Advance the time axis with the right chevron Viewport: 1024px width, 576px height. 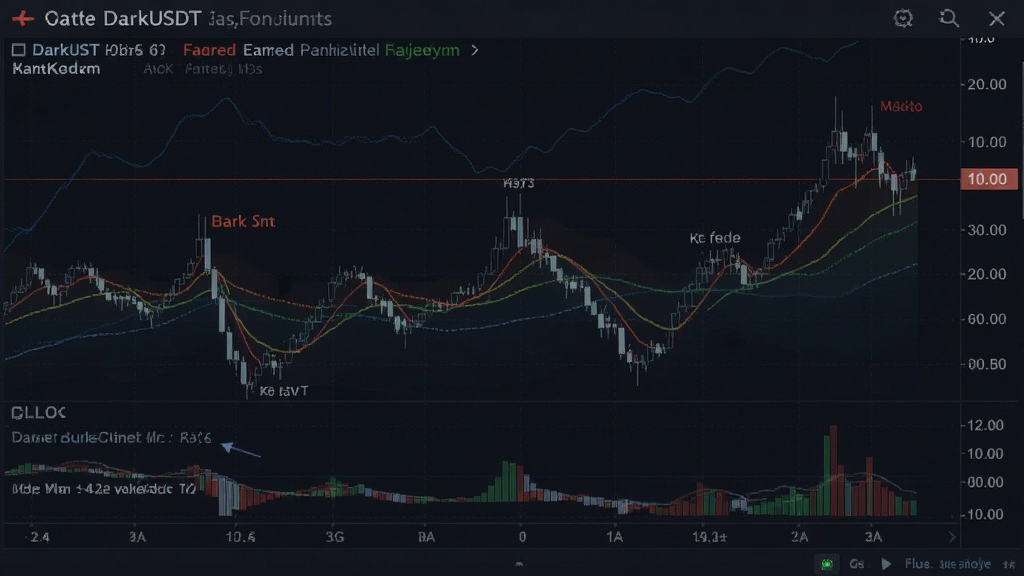coord(952,537)
